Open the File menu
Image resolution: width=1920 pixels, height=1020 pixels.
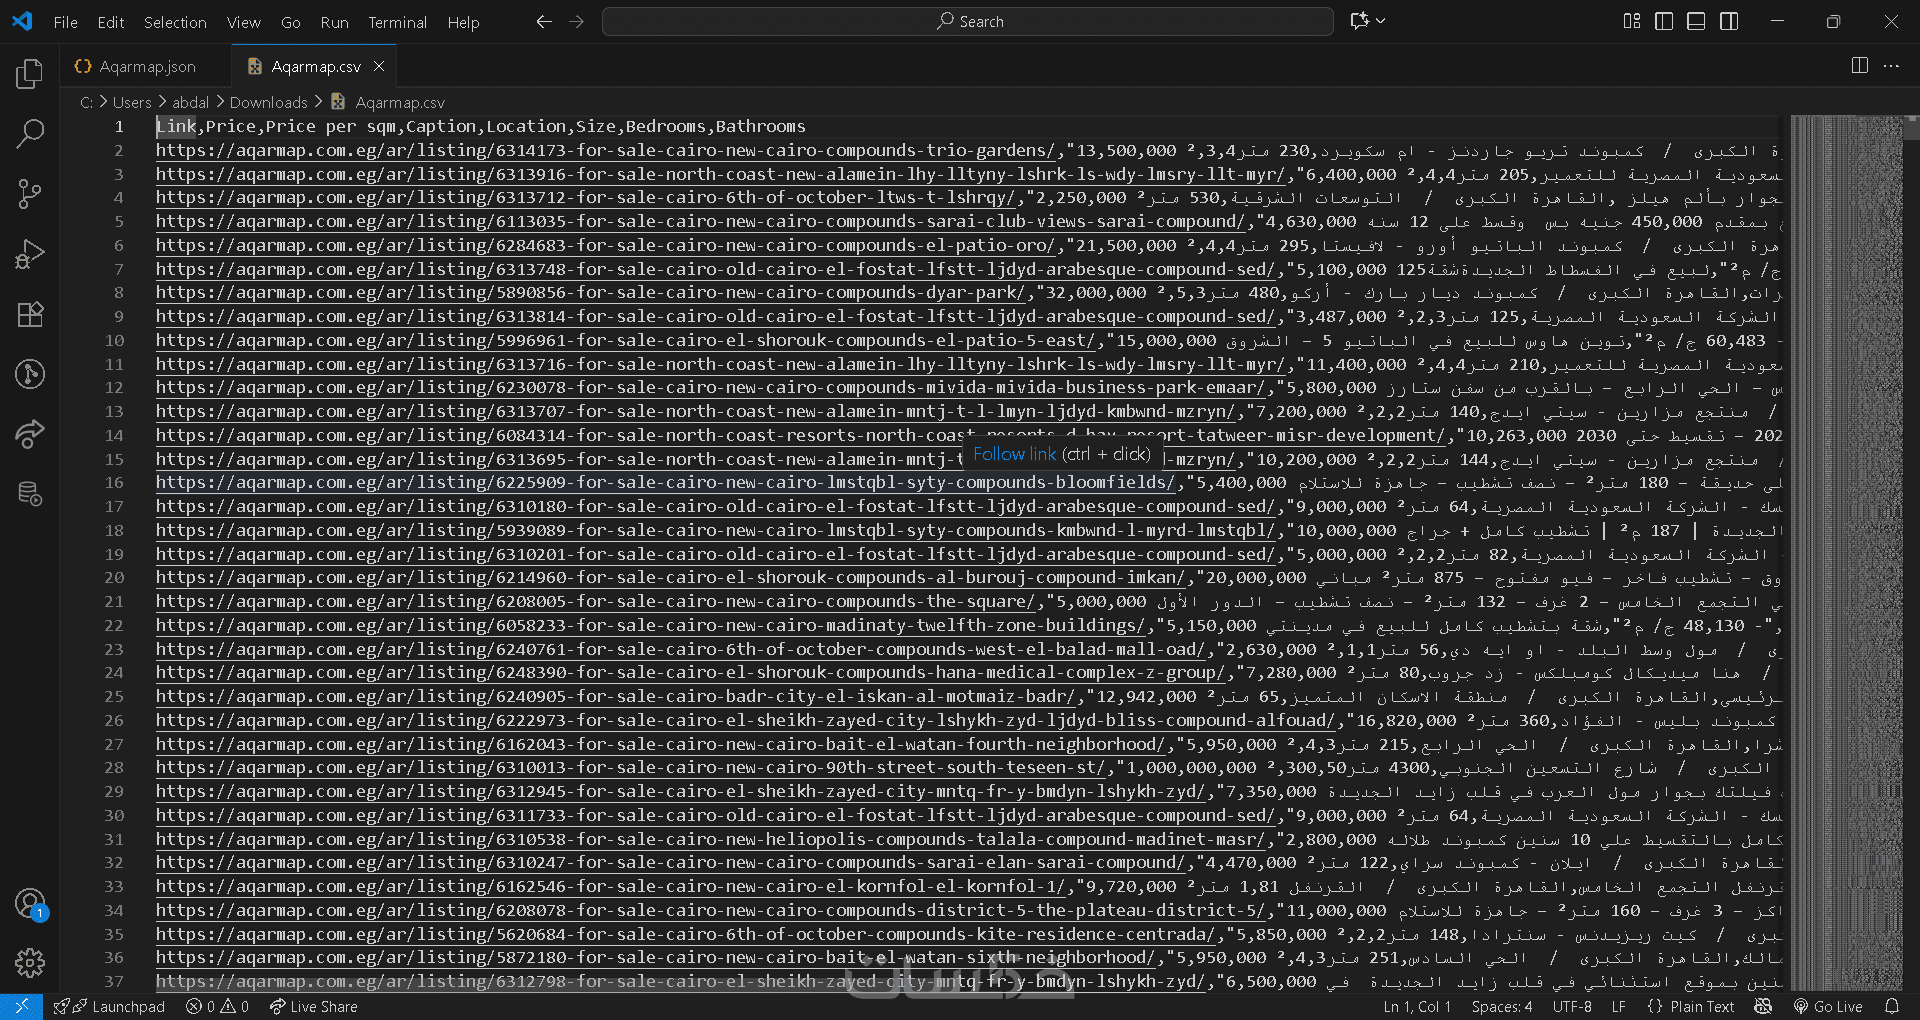click(66, 22)
